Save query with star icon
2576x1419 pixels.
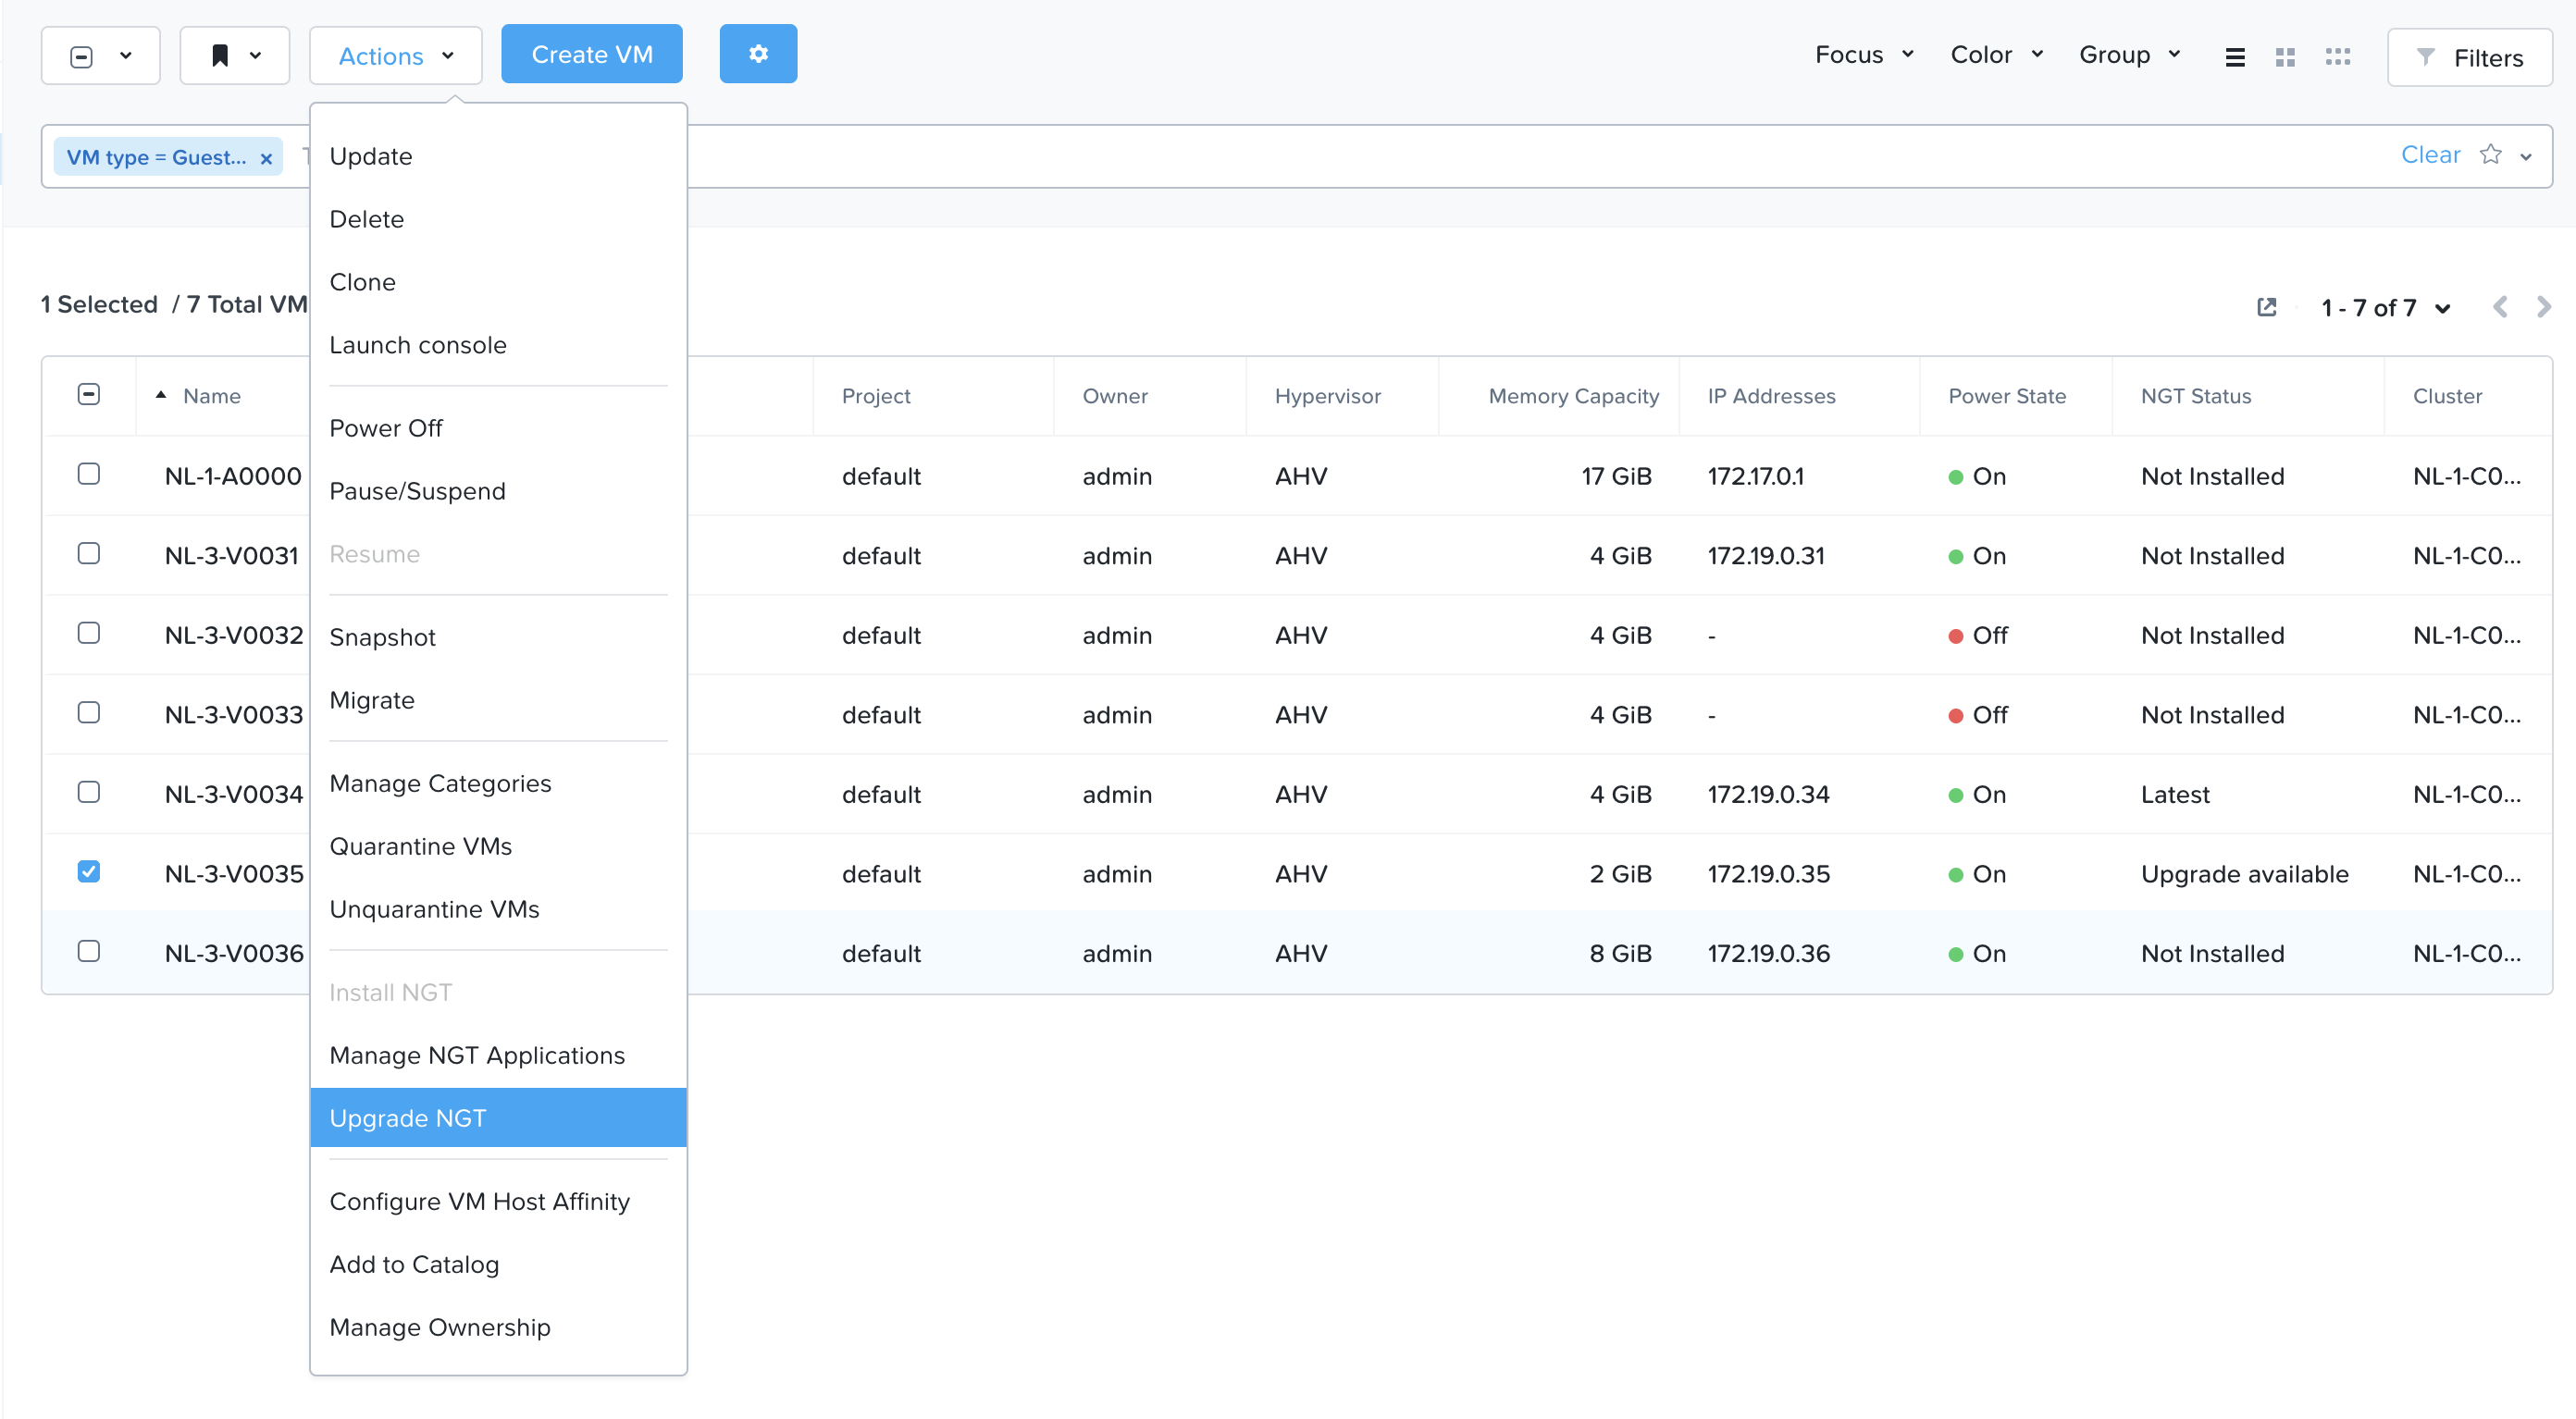point(2490,154)
